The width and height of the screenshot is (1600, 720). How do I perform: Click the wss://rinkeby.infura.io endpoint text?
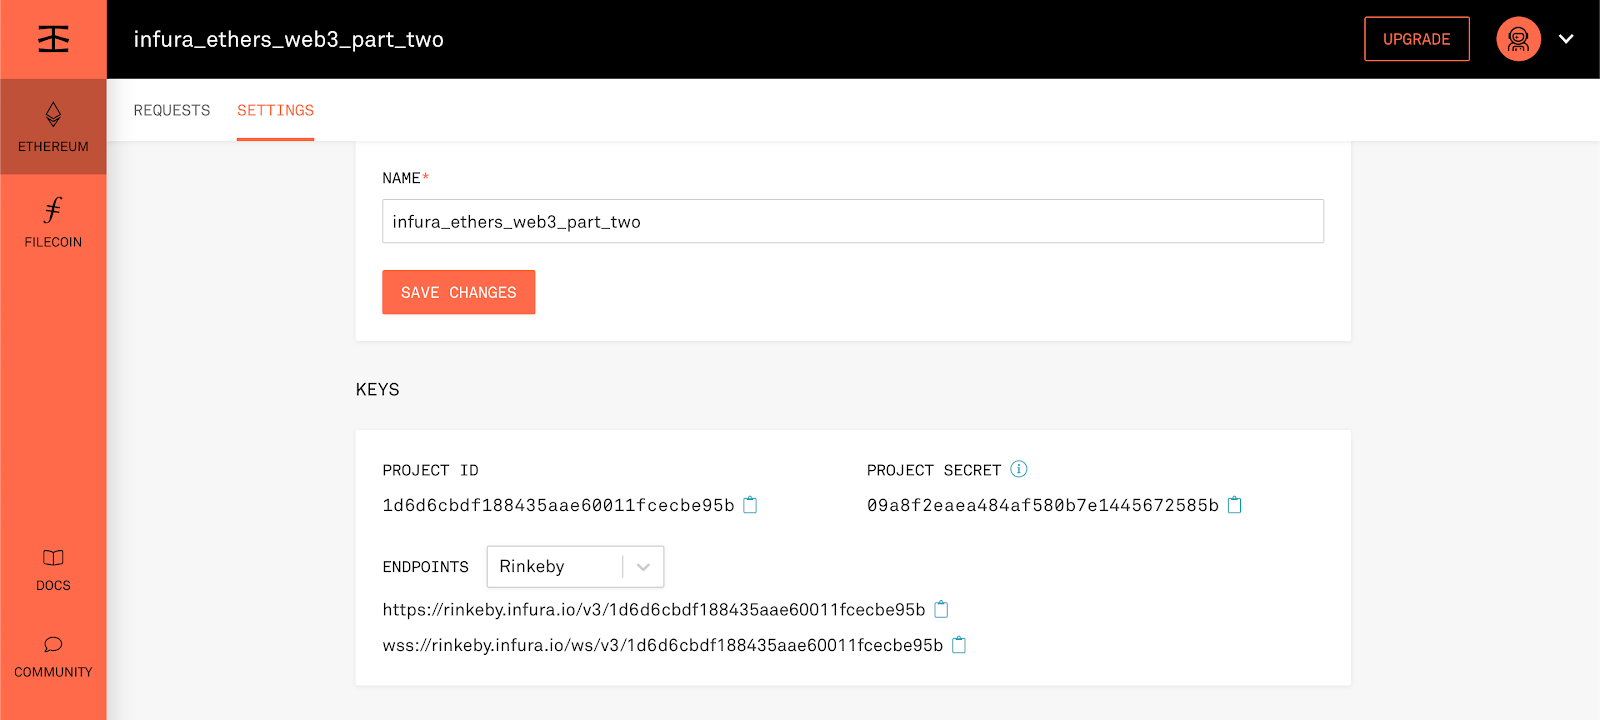pos(663,645)
